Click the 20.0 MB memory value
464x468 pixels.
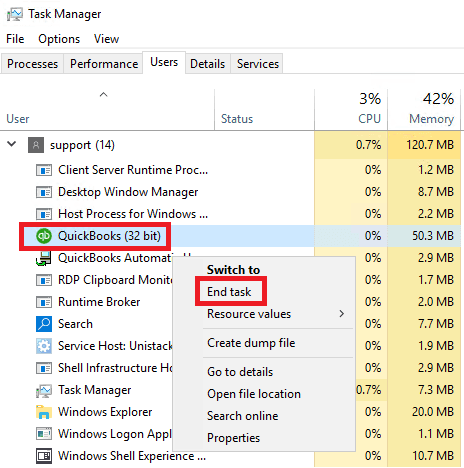coord(433,412)
